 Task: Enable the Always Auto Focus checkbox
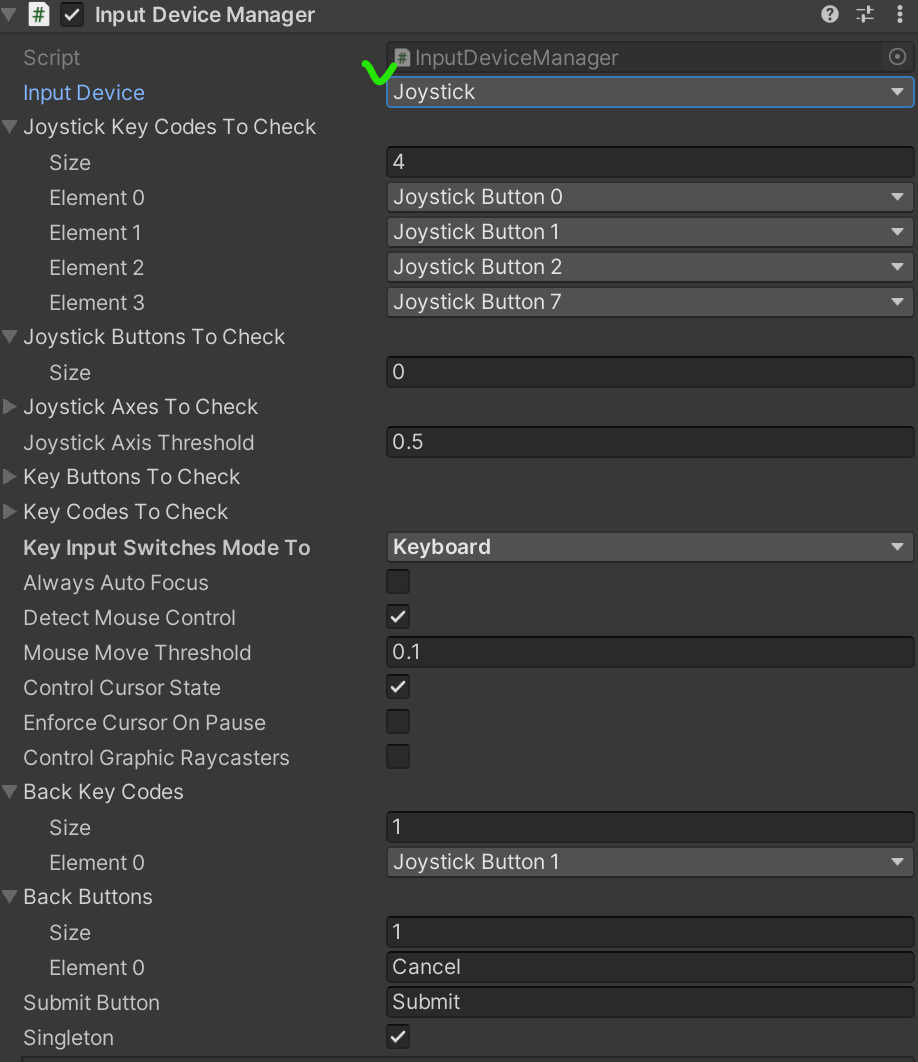coord(398,582)
